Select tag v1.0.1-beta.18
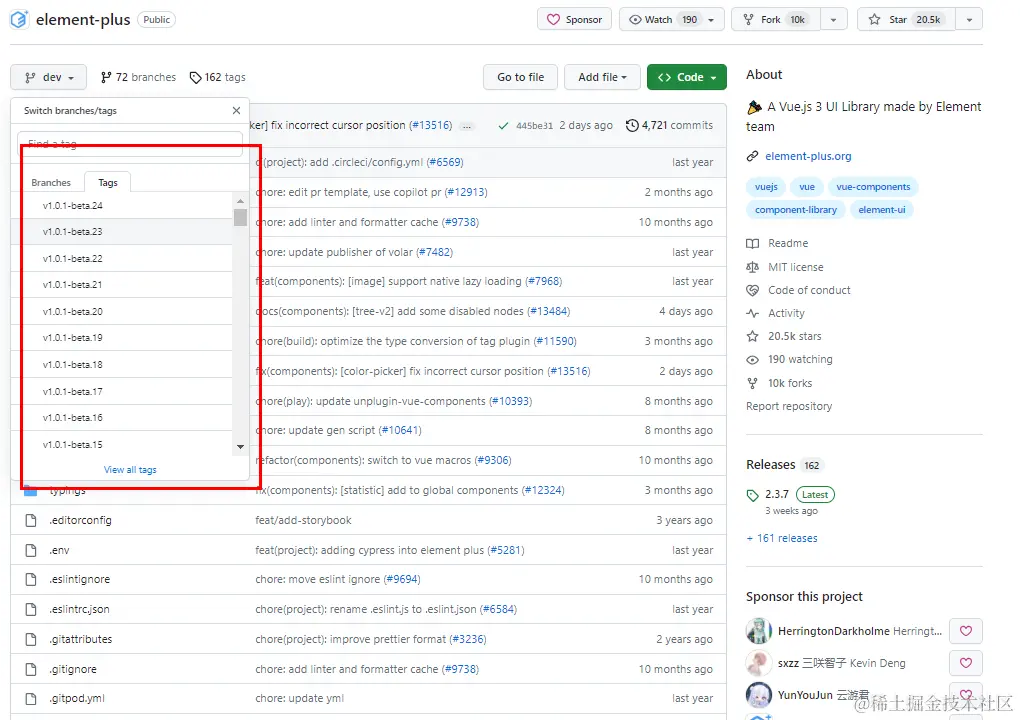 tap(122, 364)
